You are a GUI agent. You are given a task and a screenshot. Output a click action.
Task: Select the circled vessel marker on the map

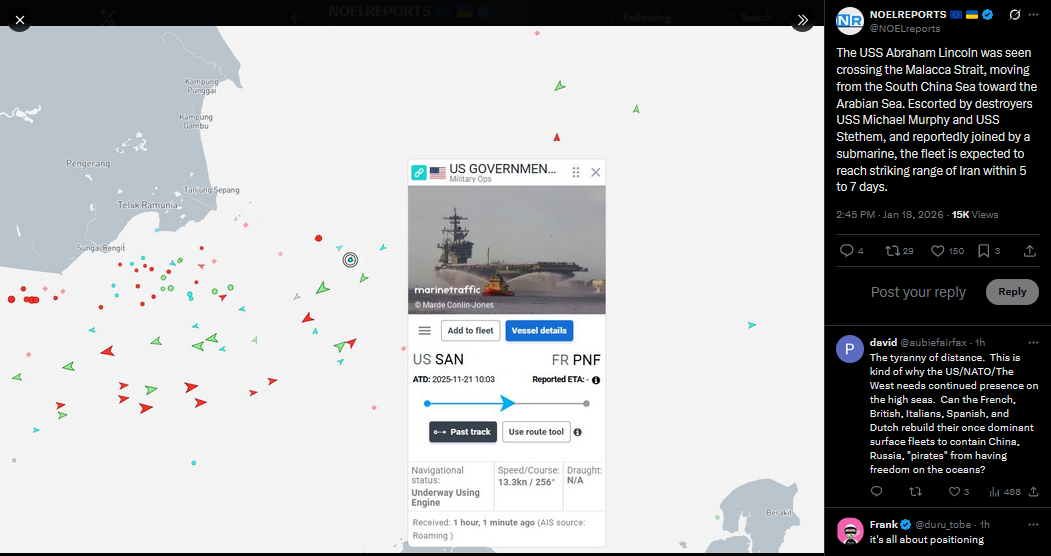(350, 260)
